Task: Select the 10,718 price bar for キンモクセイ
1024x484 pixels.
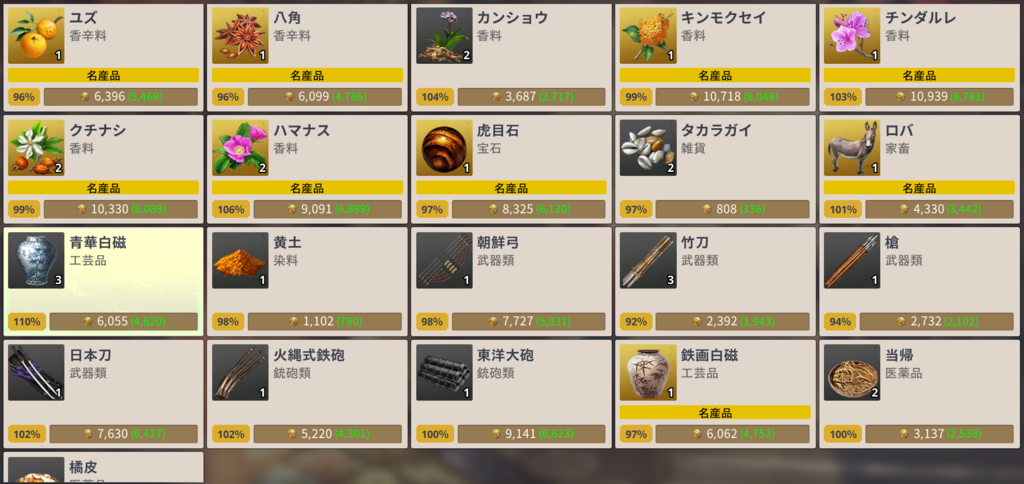Action: [x=732, y=97]
